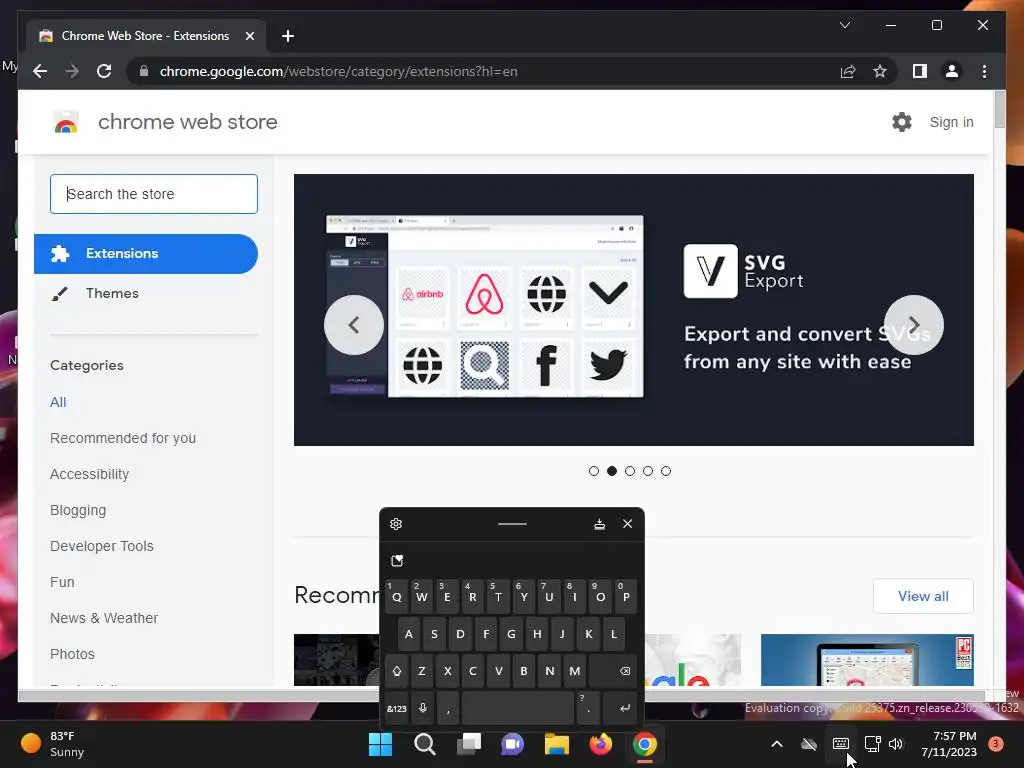This screenshot has width=1024, height=768.
Task: Open the Chrome profile icon
Action: click(952, 71)
